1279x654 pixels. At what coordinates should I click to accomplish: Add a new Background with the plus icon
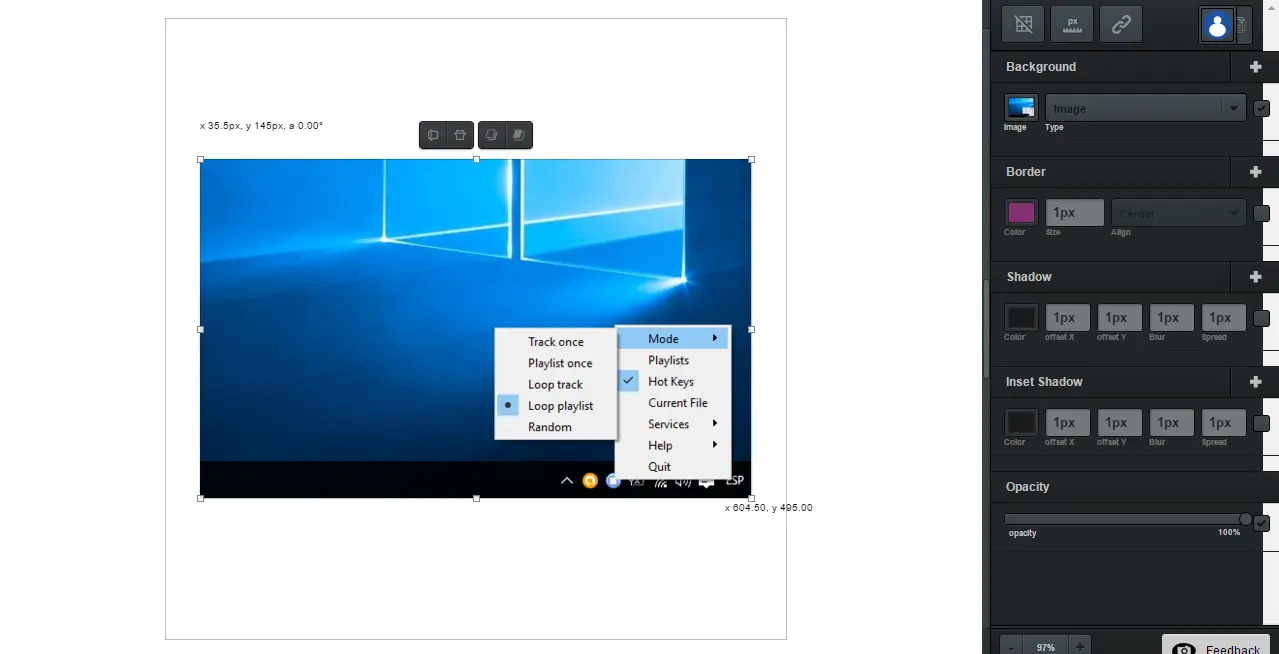tap(1255, 67)
